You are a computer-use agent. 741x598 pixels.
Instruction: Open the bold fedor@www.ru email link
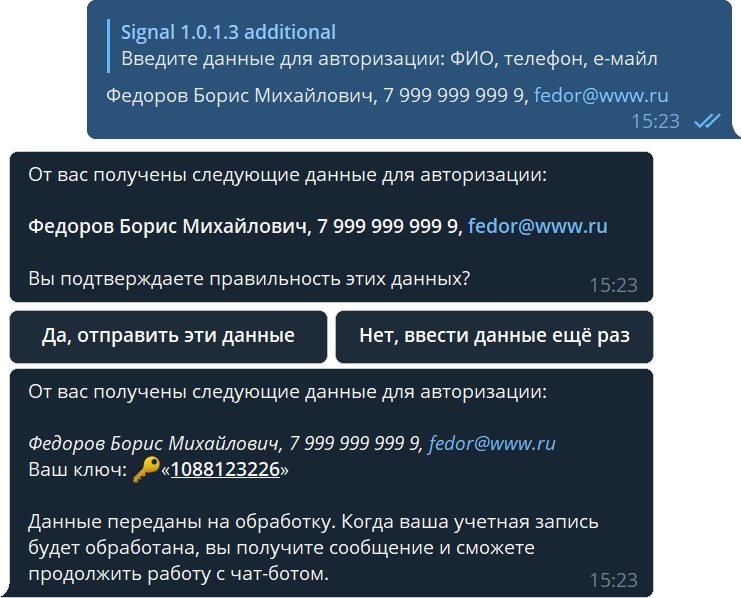pyautogui.click(x=537, y=226)
